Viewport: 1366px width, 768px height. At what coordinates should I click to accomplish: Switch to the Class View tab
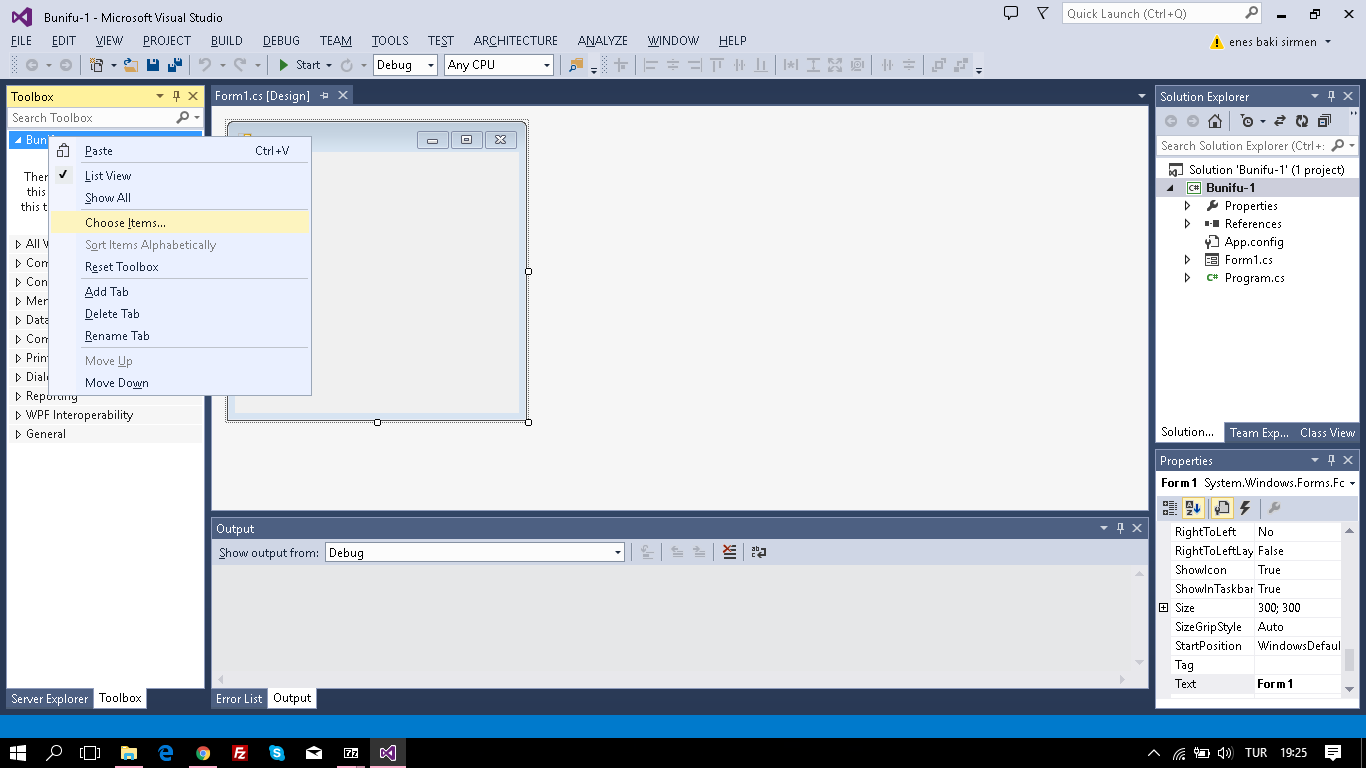[1327, 433]
